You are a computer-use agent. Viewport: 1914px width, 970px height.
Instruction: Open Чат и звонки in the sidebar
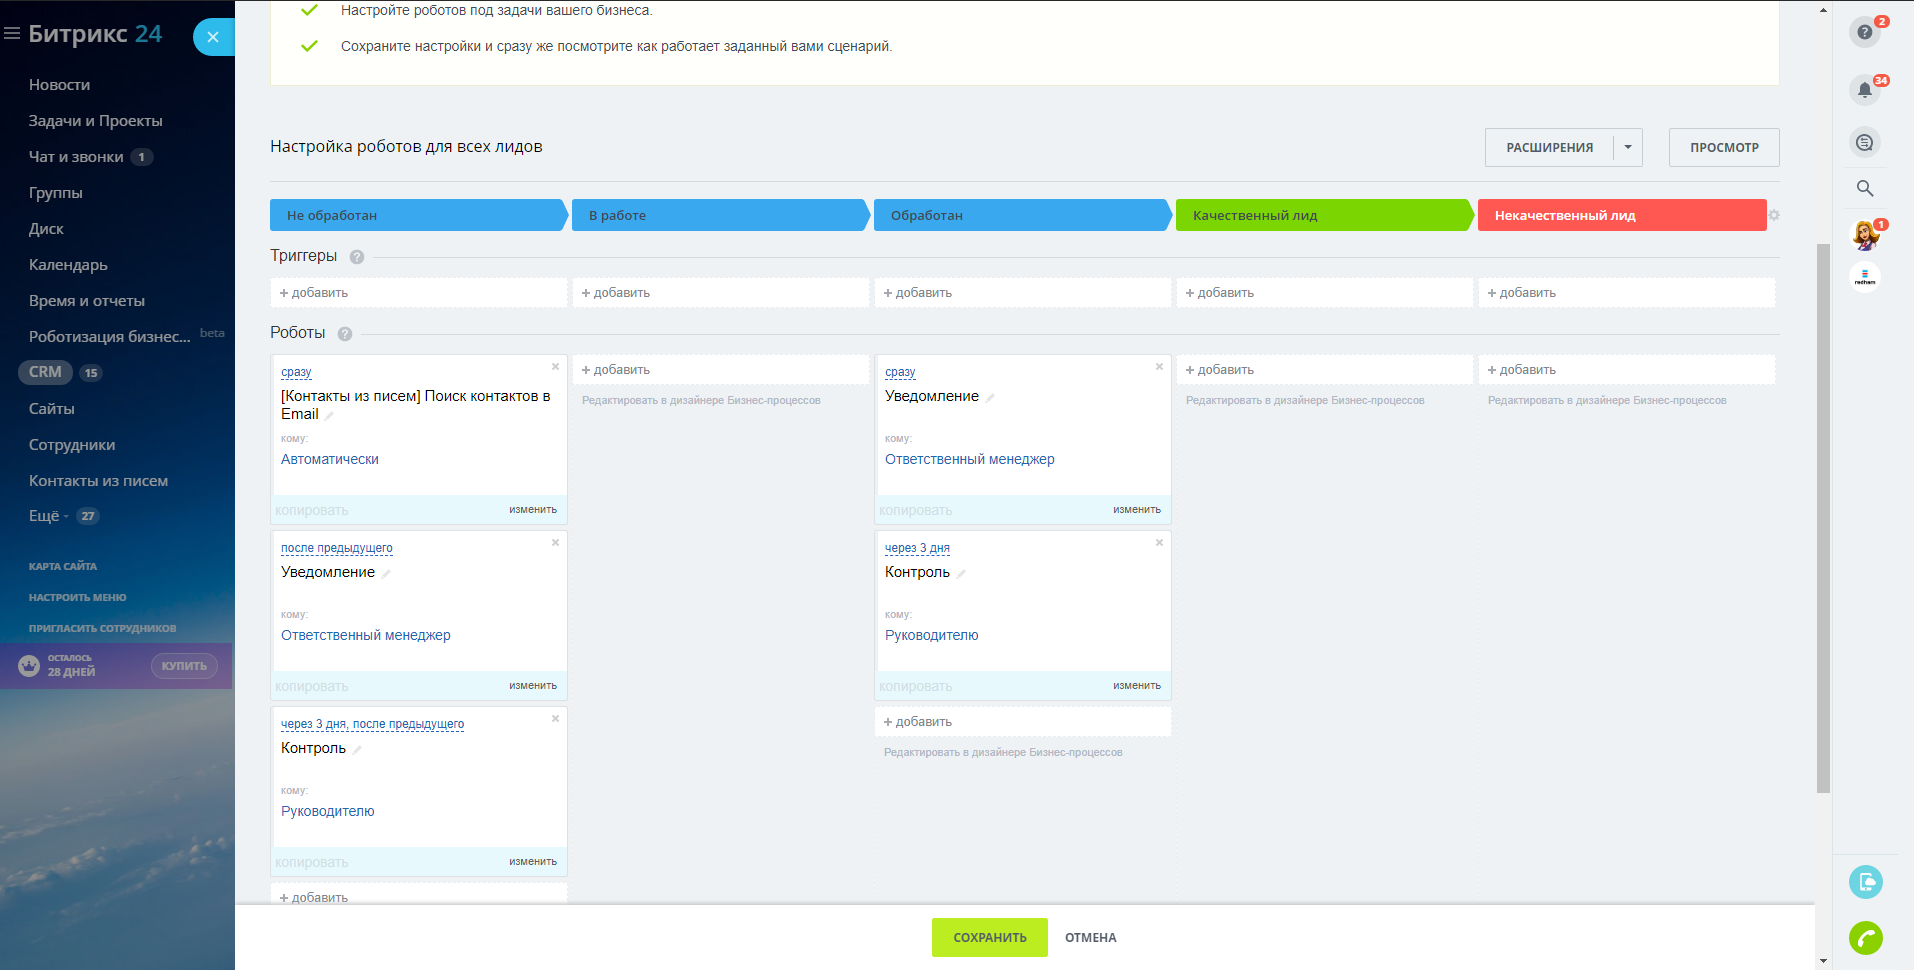(76, 157)
